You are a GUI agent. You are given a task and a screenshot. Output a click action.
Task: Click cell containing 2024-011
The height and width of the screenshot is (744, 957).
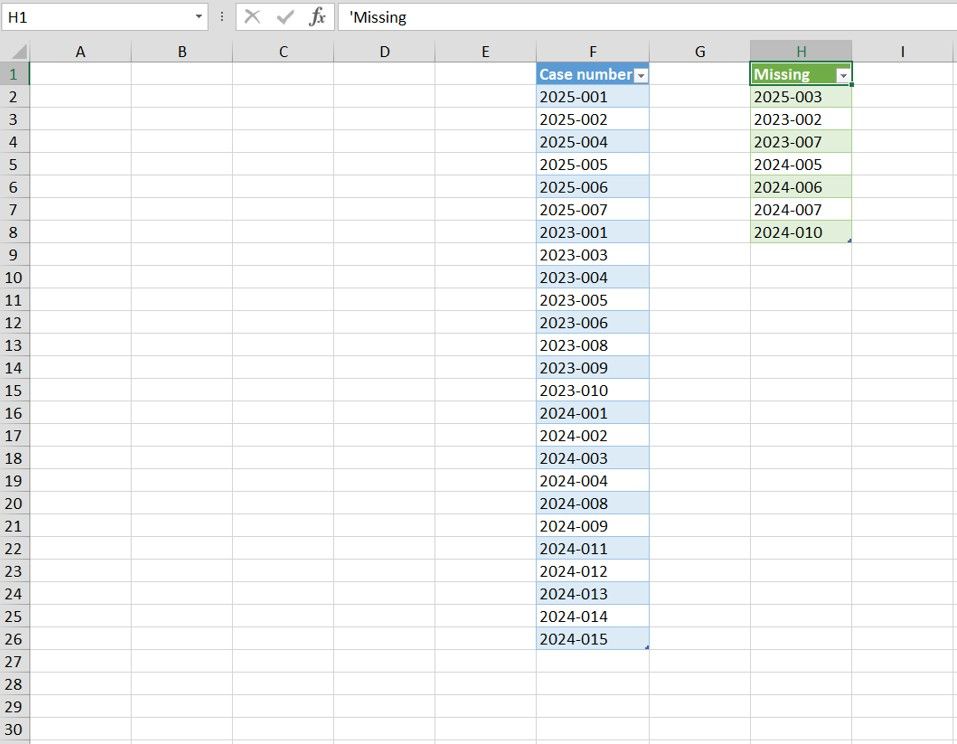coord(593,549)
